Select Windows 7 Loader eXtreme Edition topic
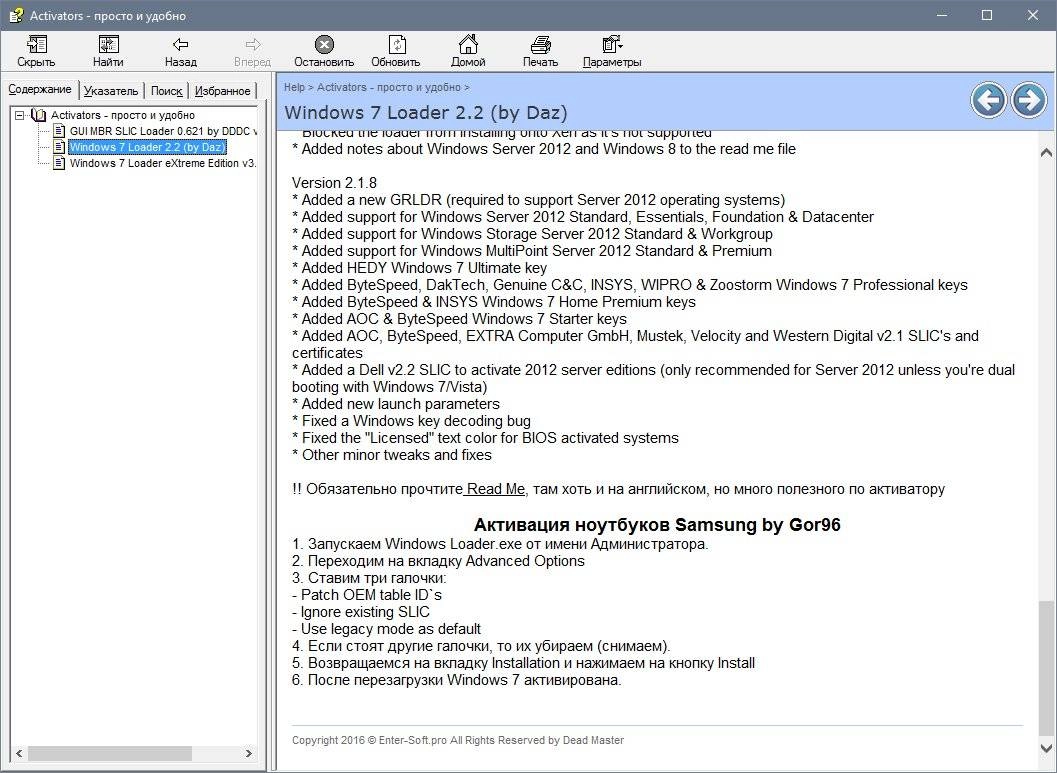 point(162,163)
